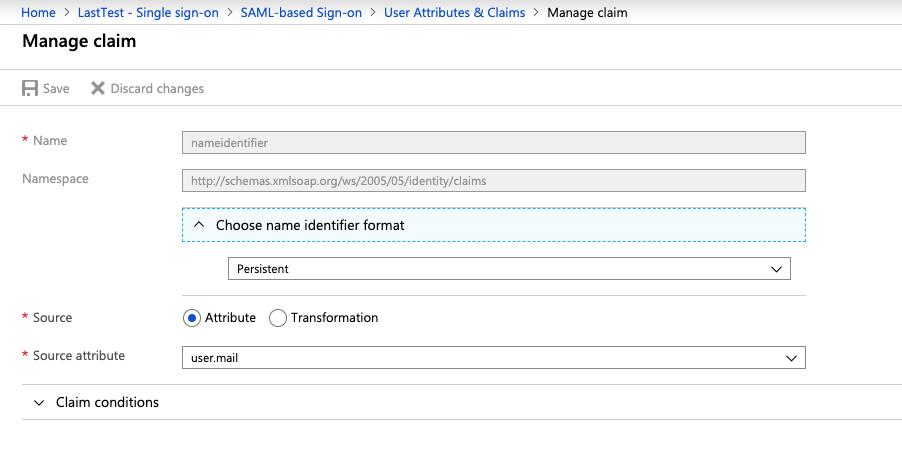Image resolution: width=902 pixels, height=455 pixels.
Task: Return to User Attributes & Claims breadcrumb
Action: [454, 12]
